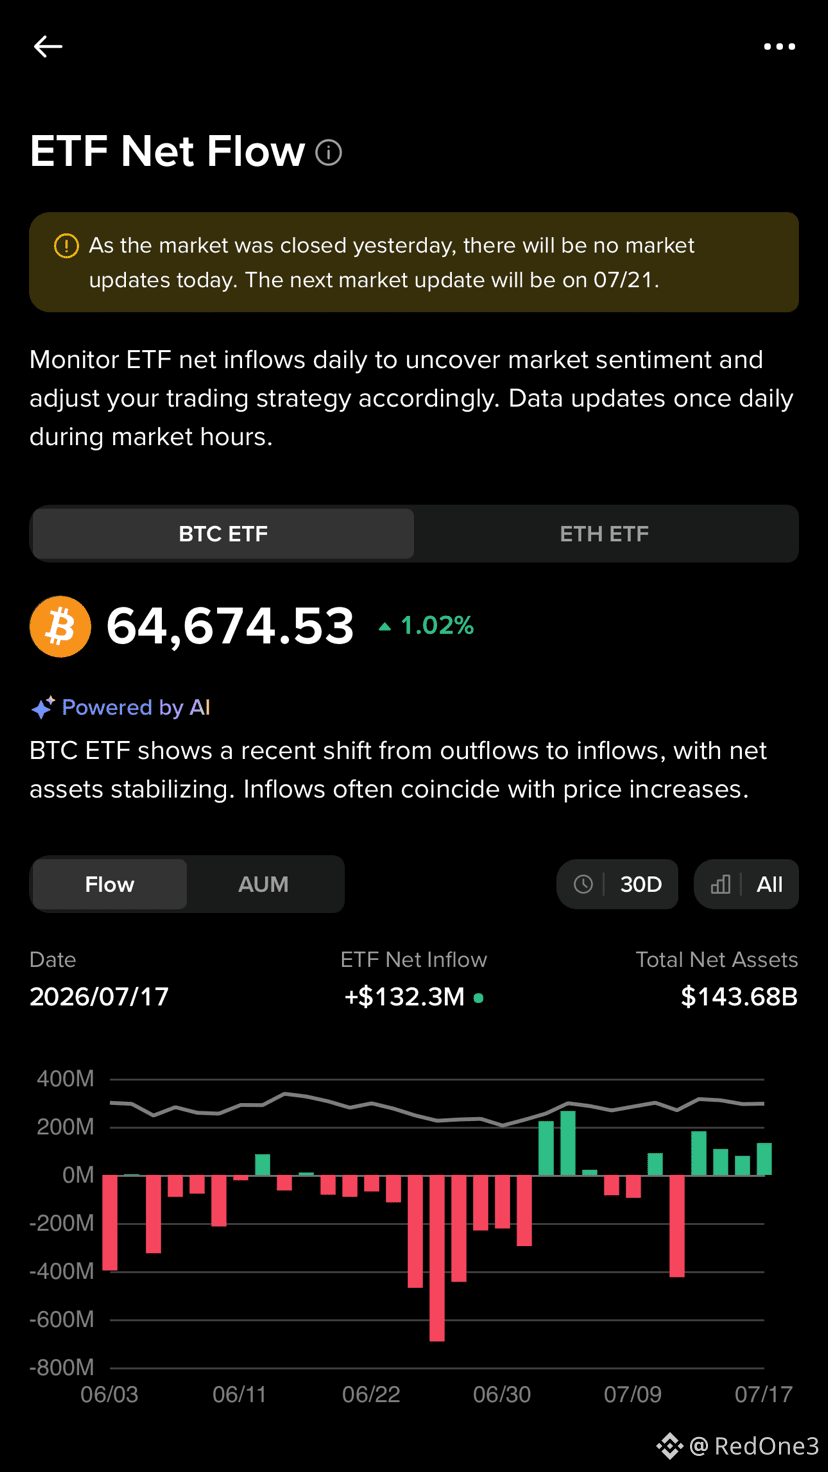Tap the Powered by AI link
This screenshot has width=828, height=1472.
coord(136,708)
